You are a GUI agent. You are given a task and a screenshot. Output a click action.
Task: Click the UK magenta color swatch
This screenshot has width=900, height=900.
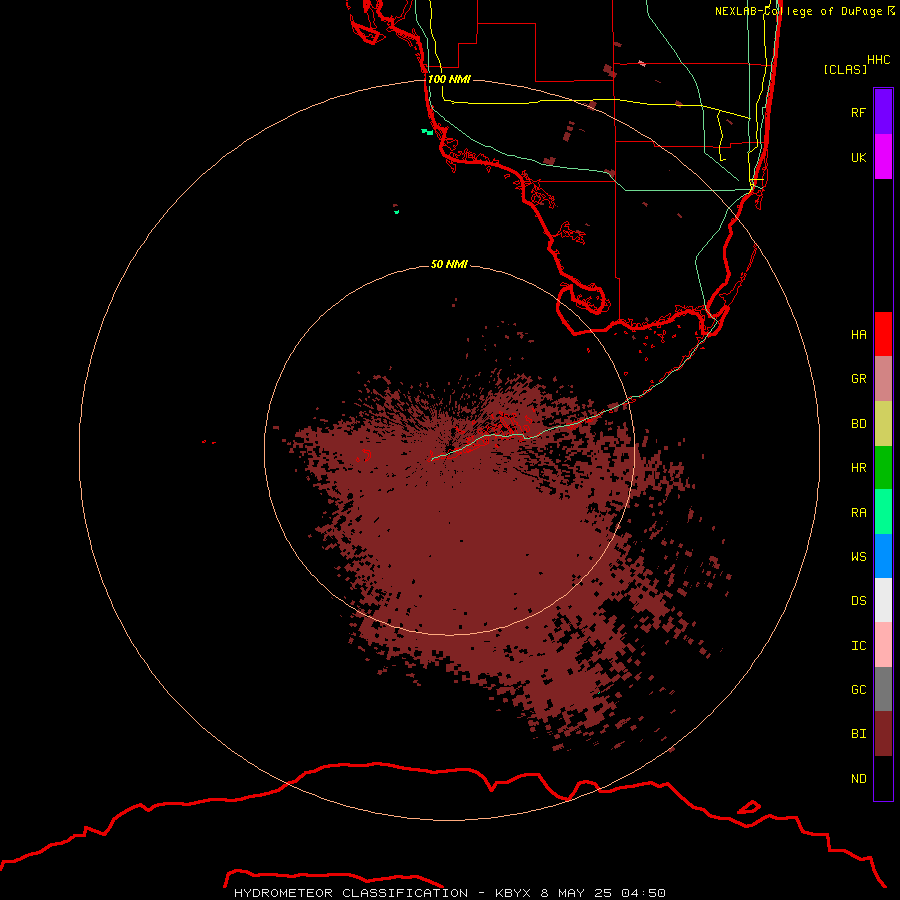(883, 157)
